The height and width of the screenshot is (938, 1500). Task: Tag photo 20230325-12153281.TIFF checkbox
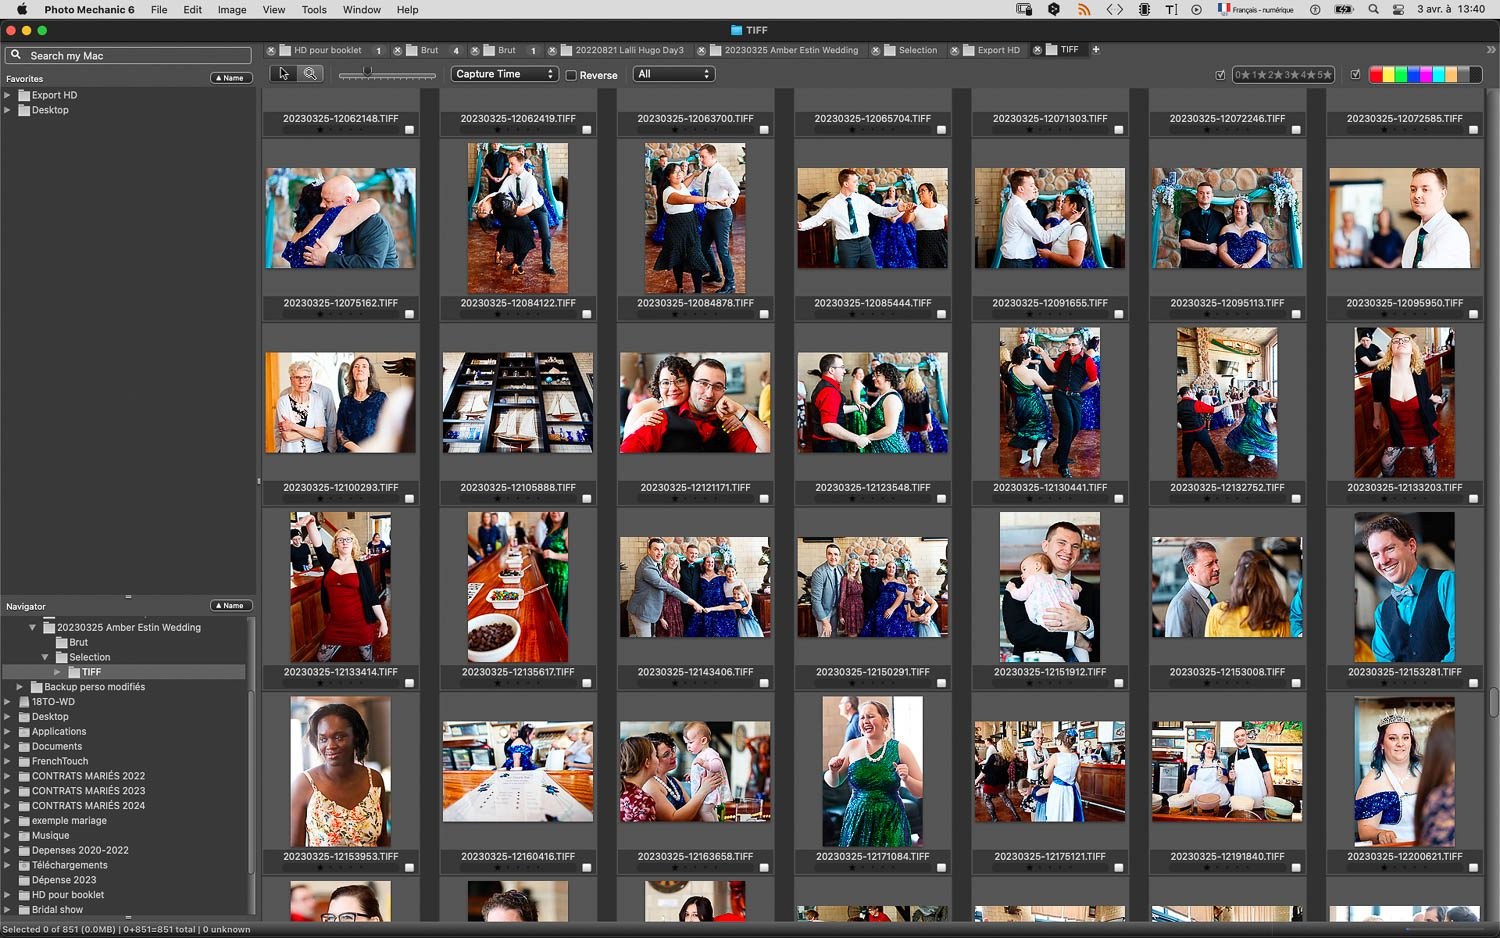point(1473,684)
